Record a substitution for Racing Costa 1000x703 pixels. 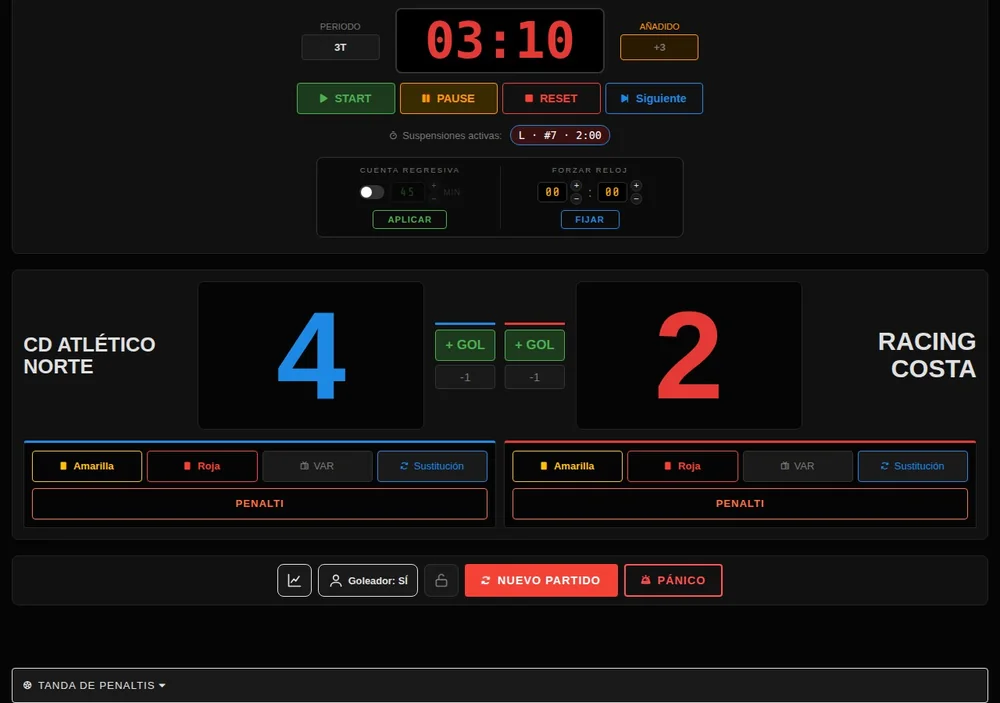[x=913, y=466]
